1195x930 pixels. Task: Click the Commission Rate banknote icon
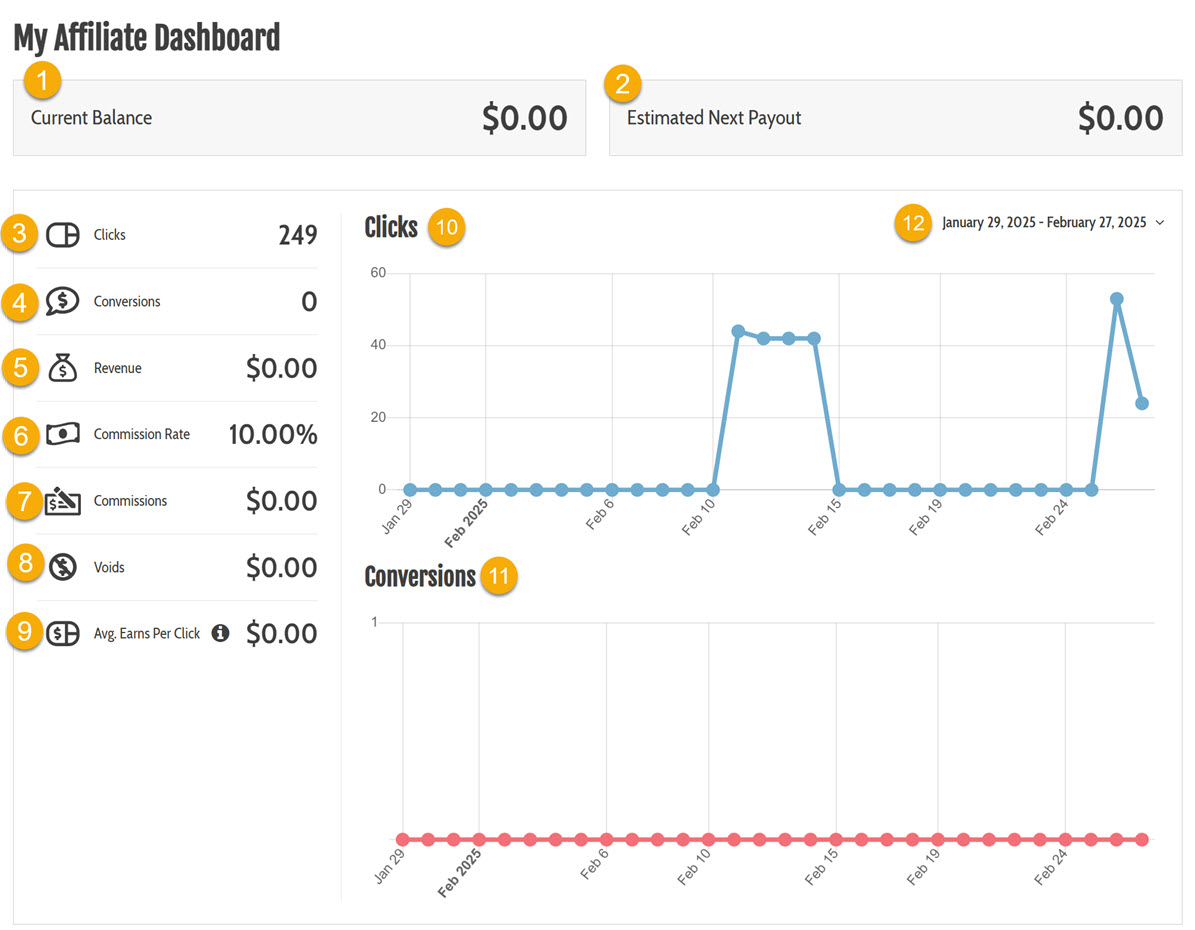pyautogui.click(x=63, y=434)
